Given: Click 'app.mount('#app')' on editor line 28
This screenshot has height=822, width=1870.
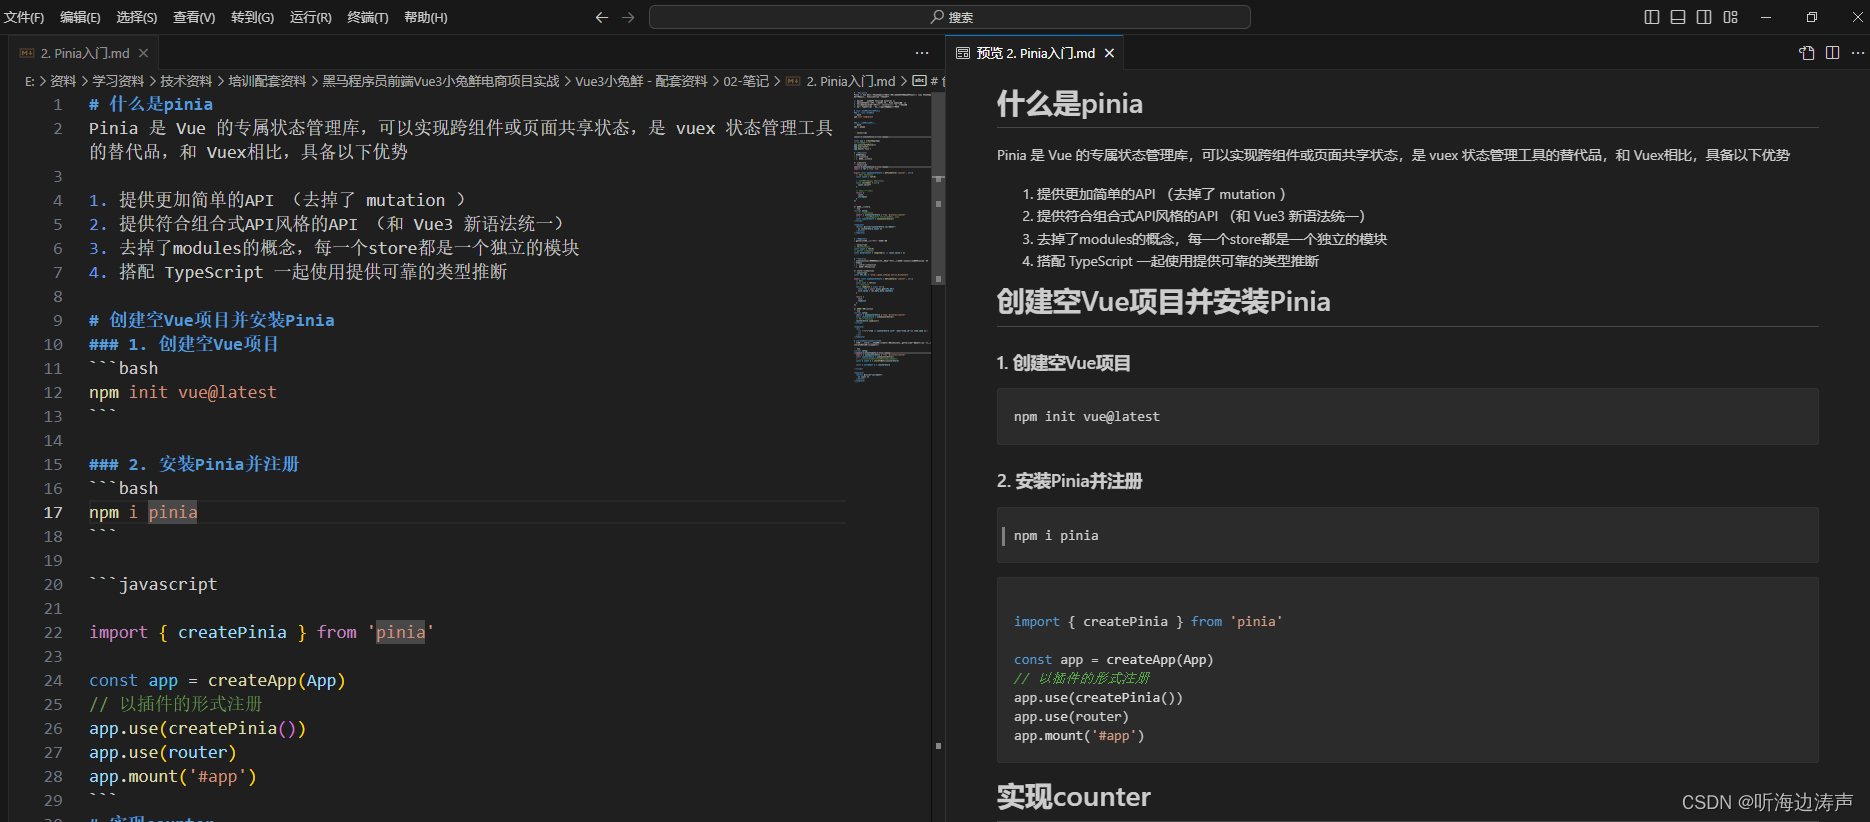Looking at the screenshot, I should point(173,776).
